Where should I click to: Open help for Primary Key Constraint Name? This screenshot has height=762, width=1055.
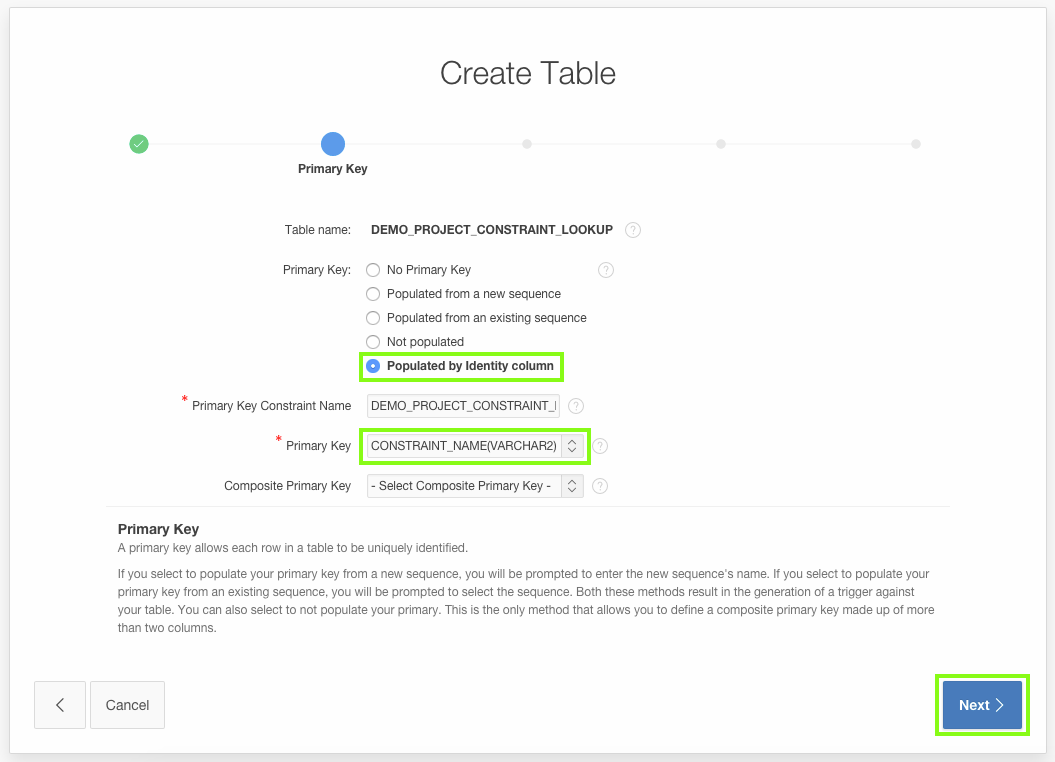tap(575, 406)
